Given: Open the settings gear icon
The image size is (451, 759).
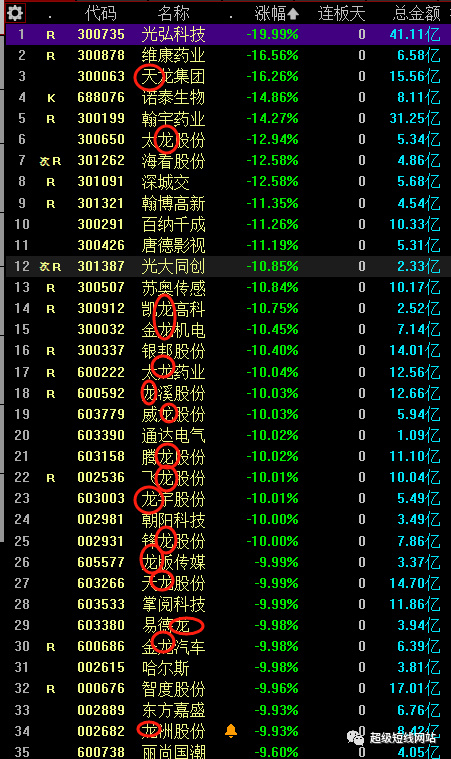Looking at the screenshot, I should [15, 13].
